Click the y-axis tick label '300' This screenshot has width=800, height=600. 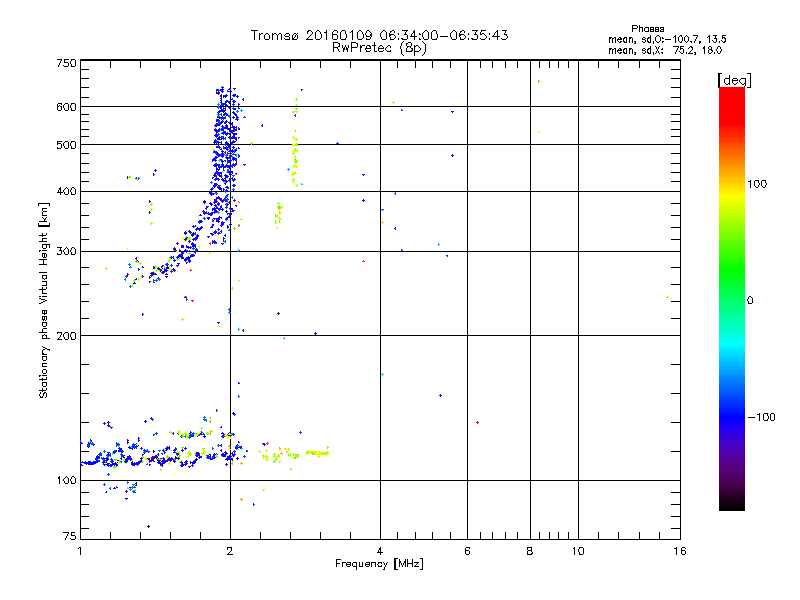[x=66, y=252]
